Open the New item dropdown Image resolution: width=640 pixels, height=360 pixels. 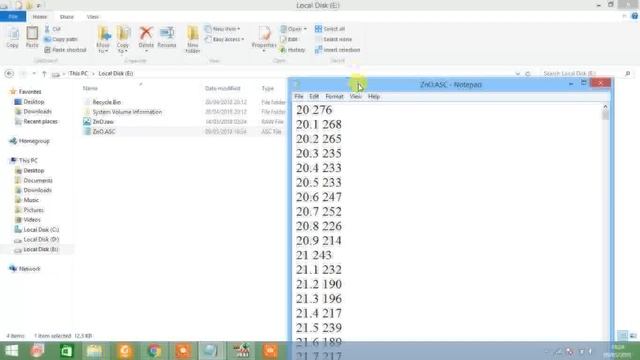point(222,29)
